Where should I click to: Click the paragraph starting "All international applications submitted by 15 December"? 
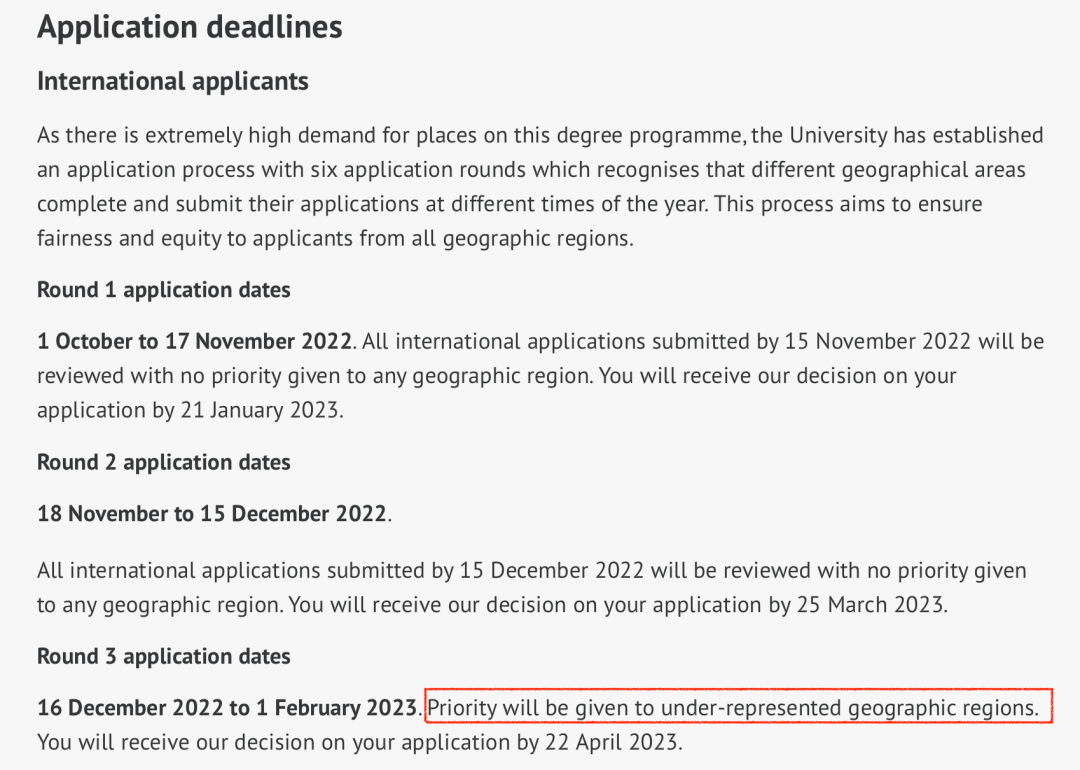(x=531, y=588)
